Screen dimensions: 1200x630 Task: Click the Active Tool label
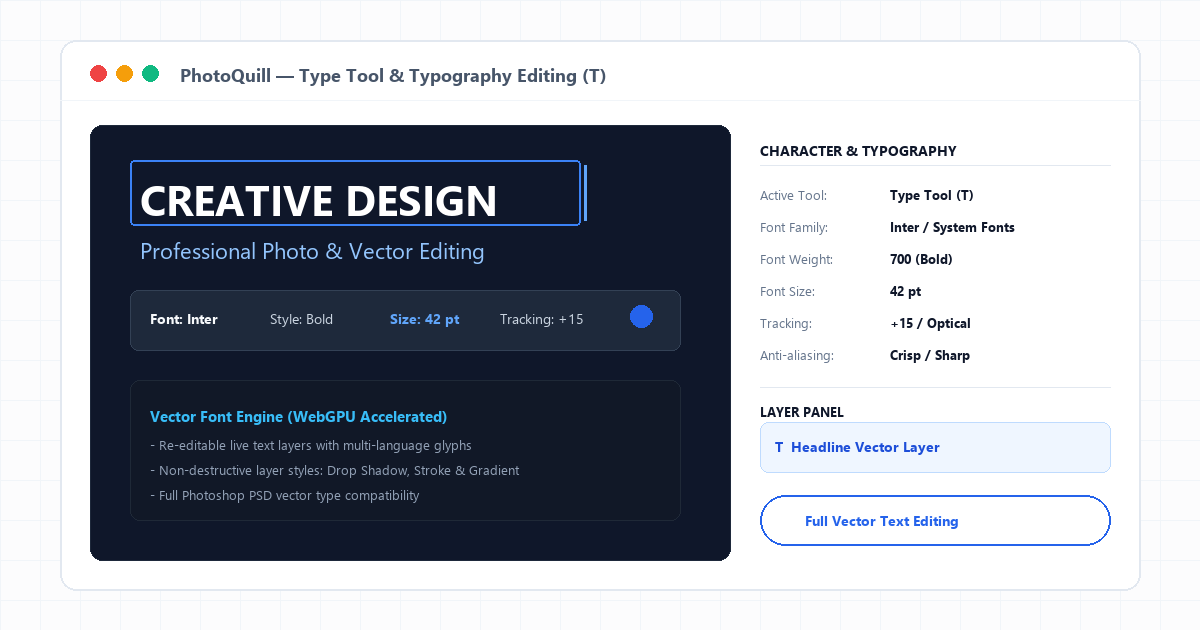(x=793, y=195)
